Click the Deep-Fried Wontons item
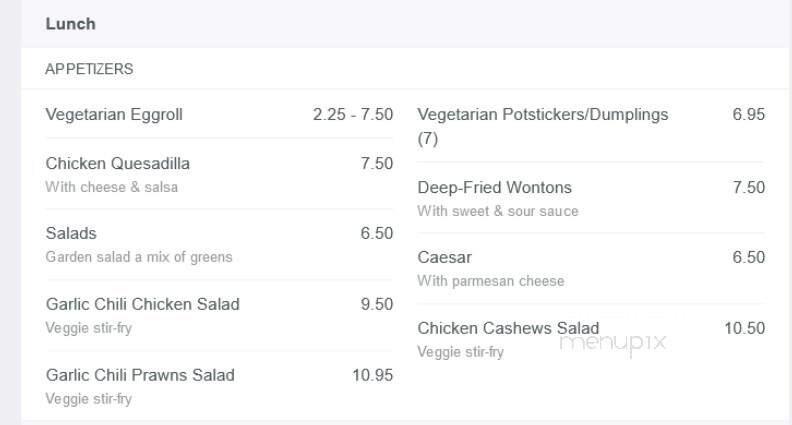The width and height of the screenshot is (792, 425). 494,187
